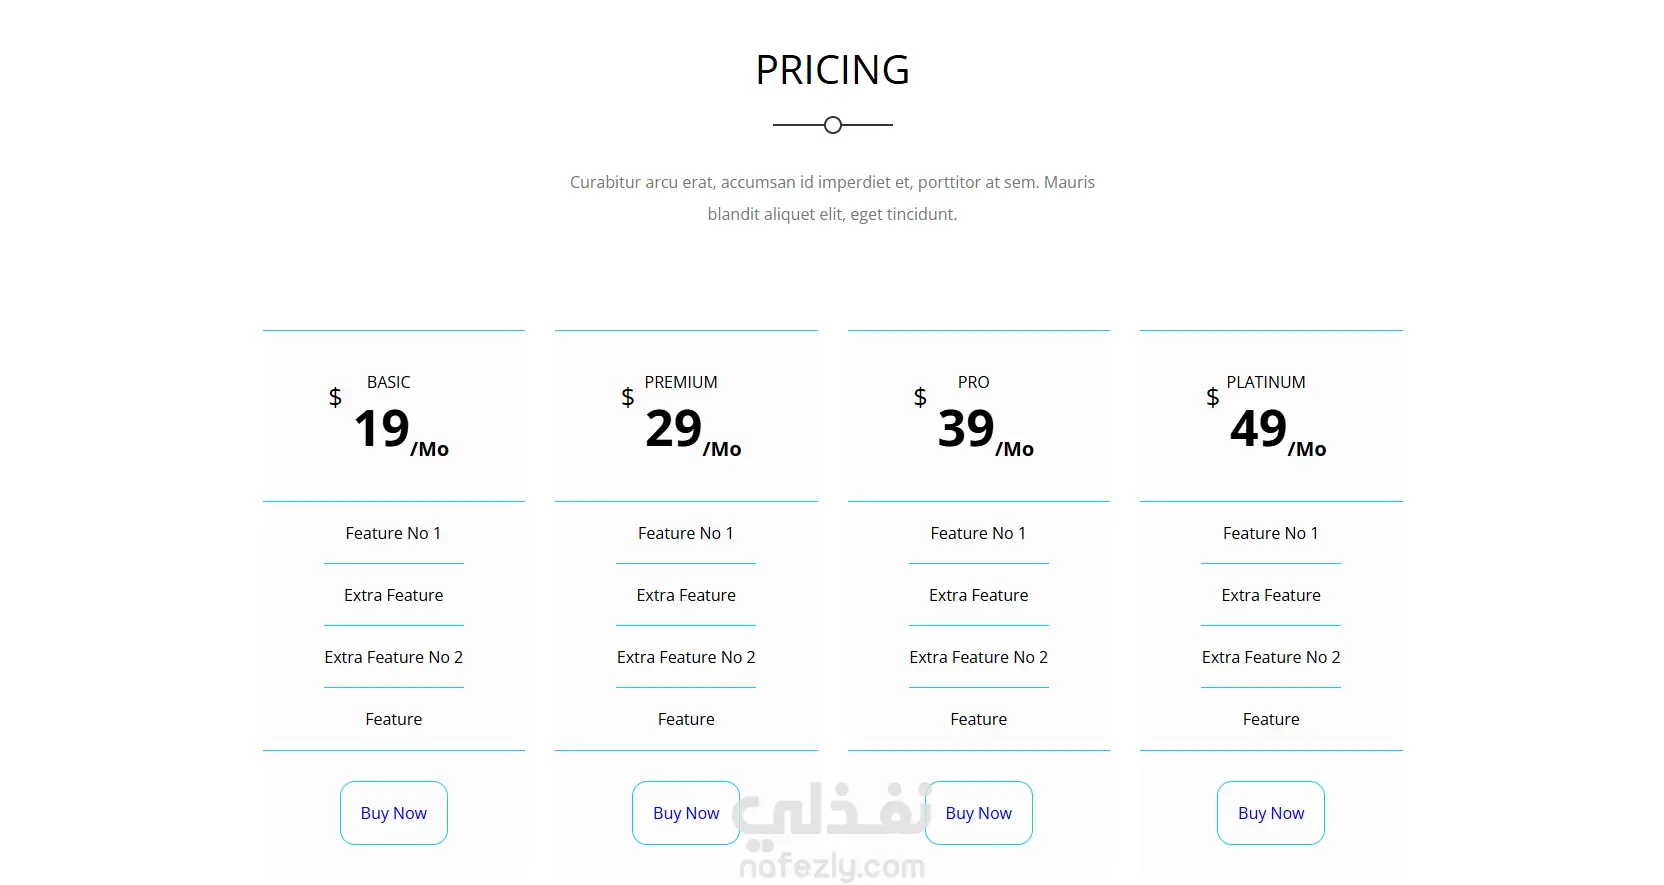The height and width of the screenshot is (885, 1664).
Task: Select the PRICING heading
Action: click(x=833, y=70)
